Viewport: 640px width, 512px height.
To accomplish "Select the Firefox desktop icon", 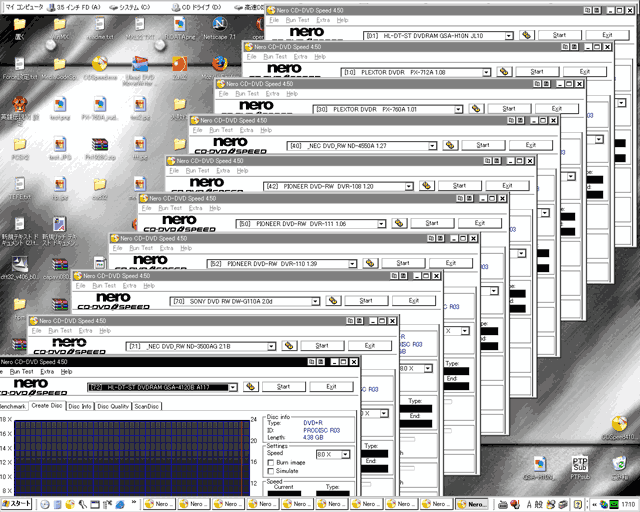I will click(x=219, y=68).
